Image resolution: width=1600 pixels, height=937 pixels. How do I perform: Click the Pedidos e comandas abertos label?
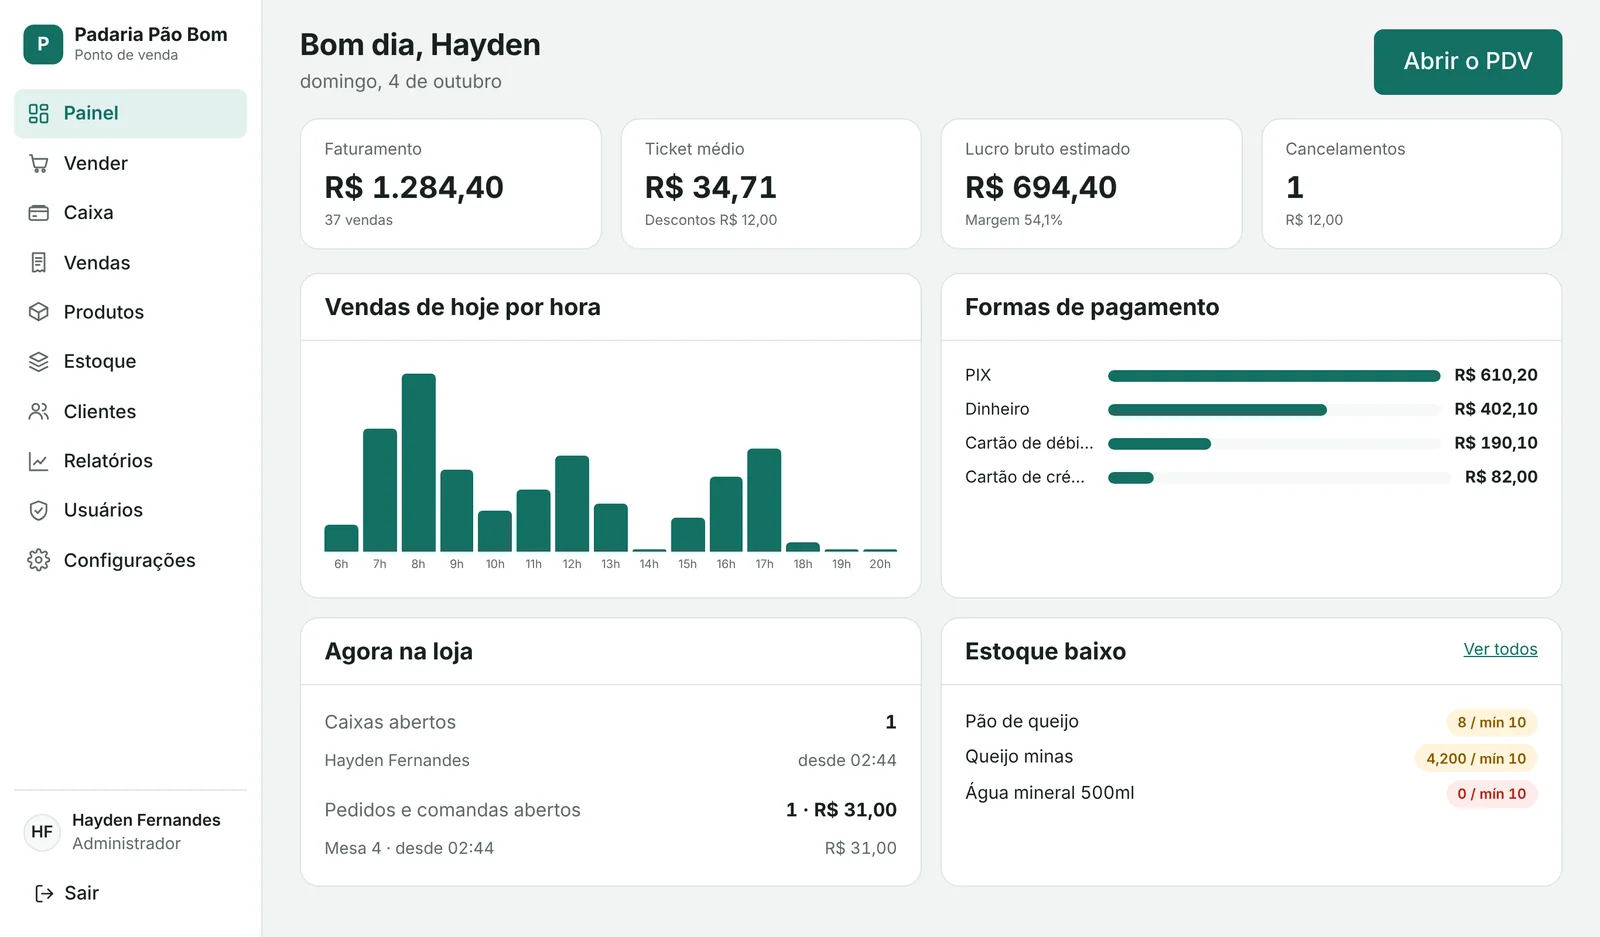pyautogui.click(x=452, y=810)
